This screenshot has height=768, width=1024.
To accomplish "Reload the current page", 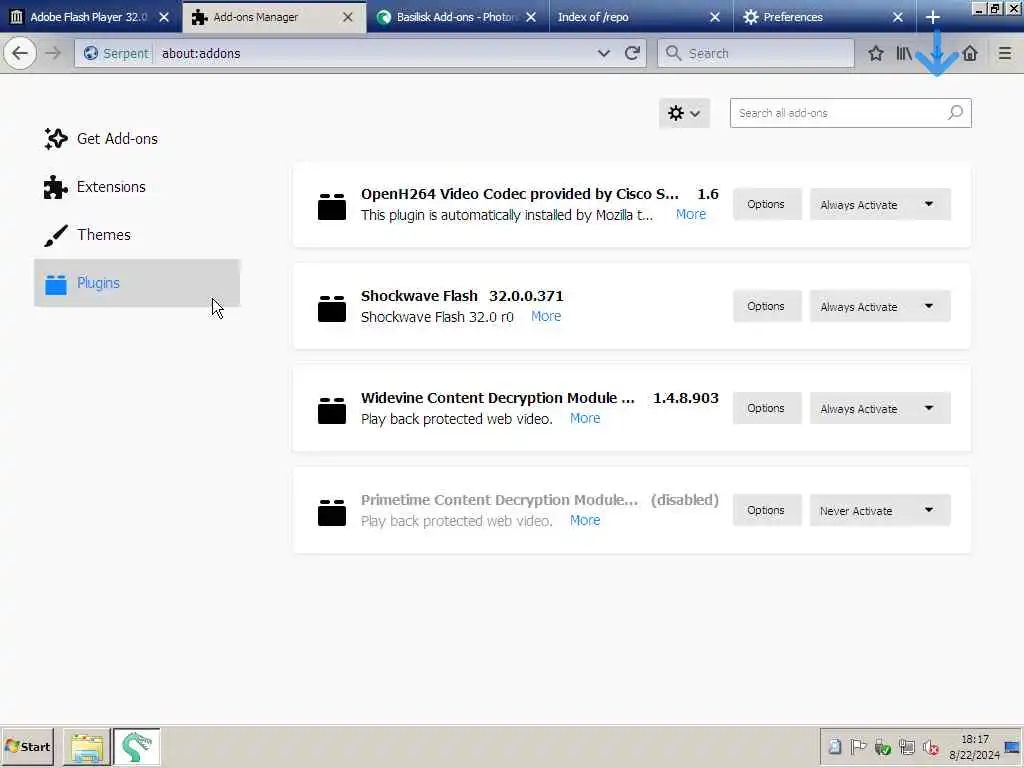I will pyautogui.click(x=632, y=53).
